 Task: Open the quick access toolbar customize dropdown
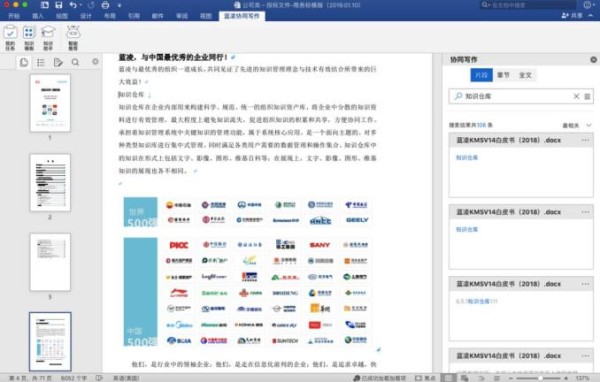(x=119, y=5)
